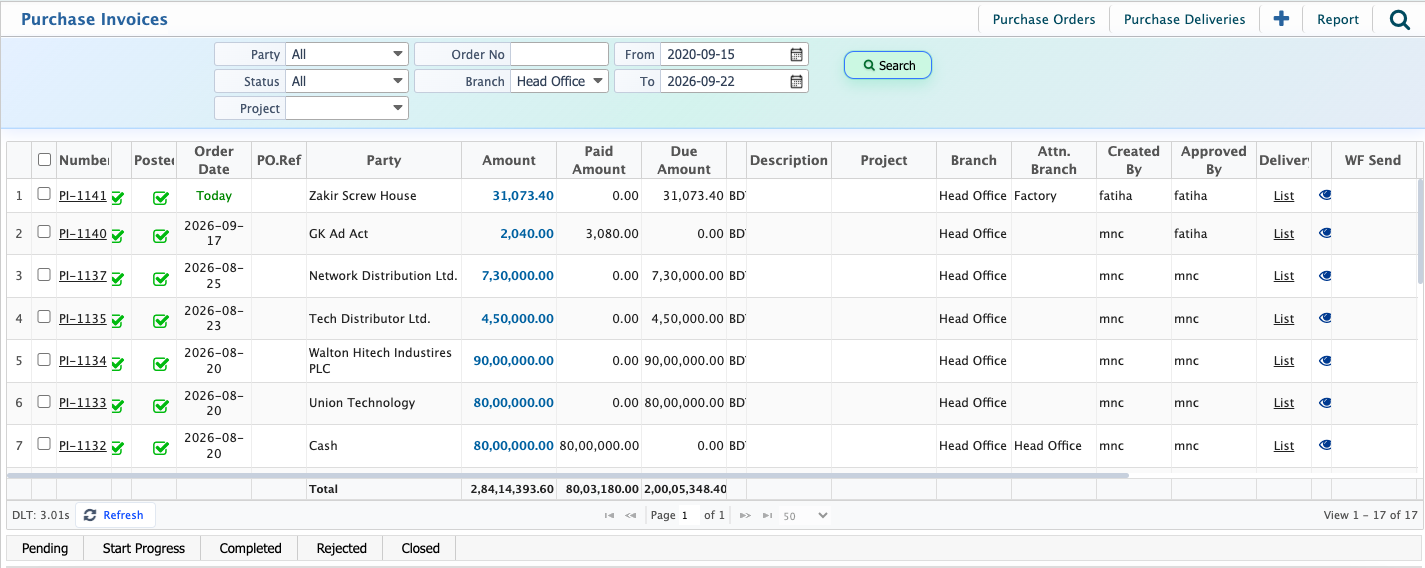Open the Purchase Deliveries menu item
1425x568 pixels.
(x=1184, y=19)
